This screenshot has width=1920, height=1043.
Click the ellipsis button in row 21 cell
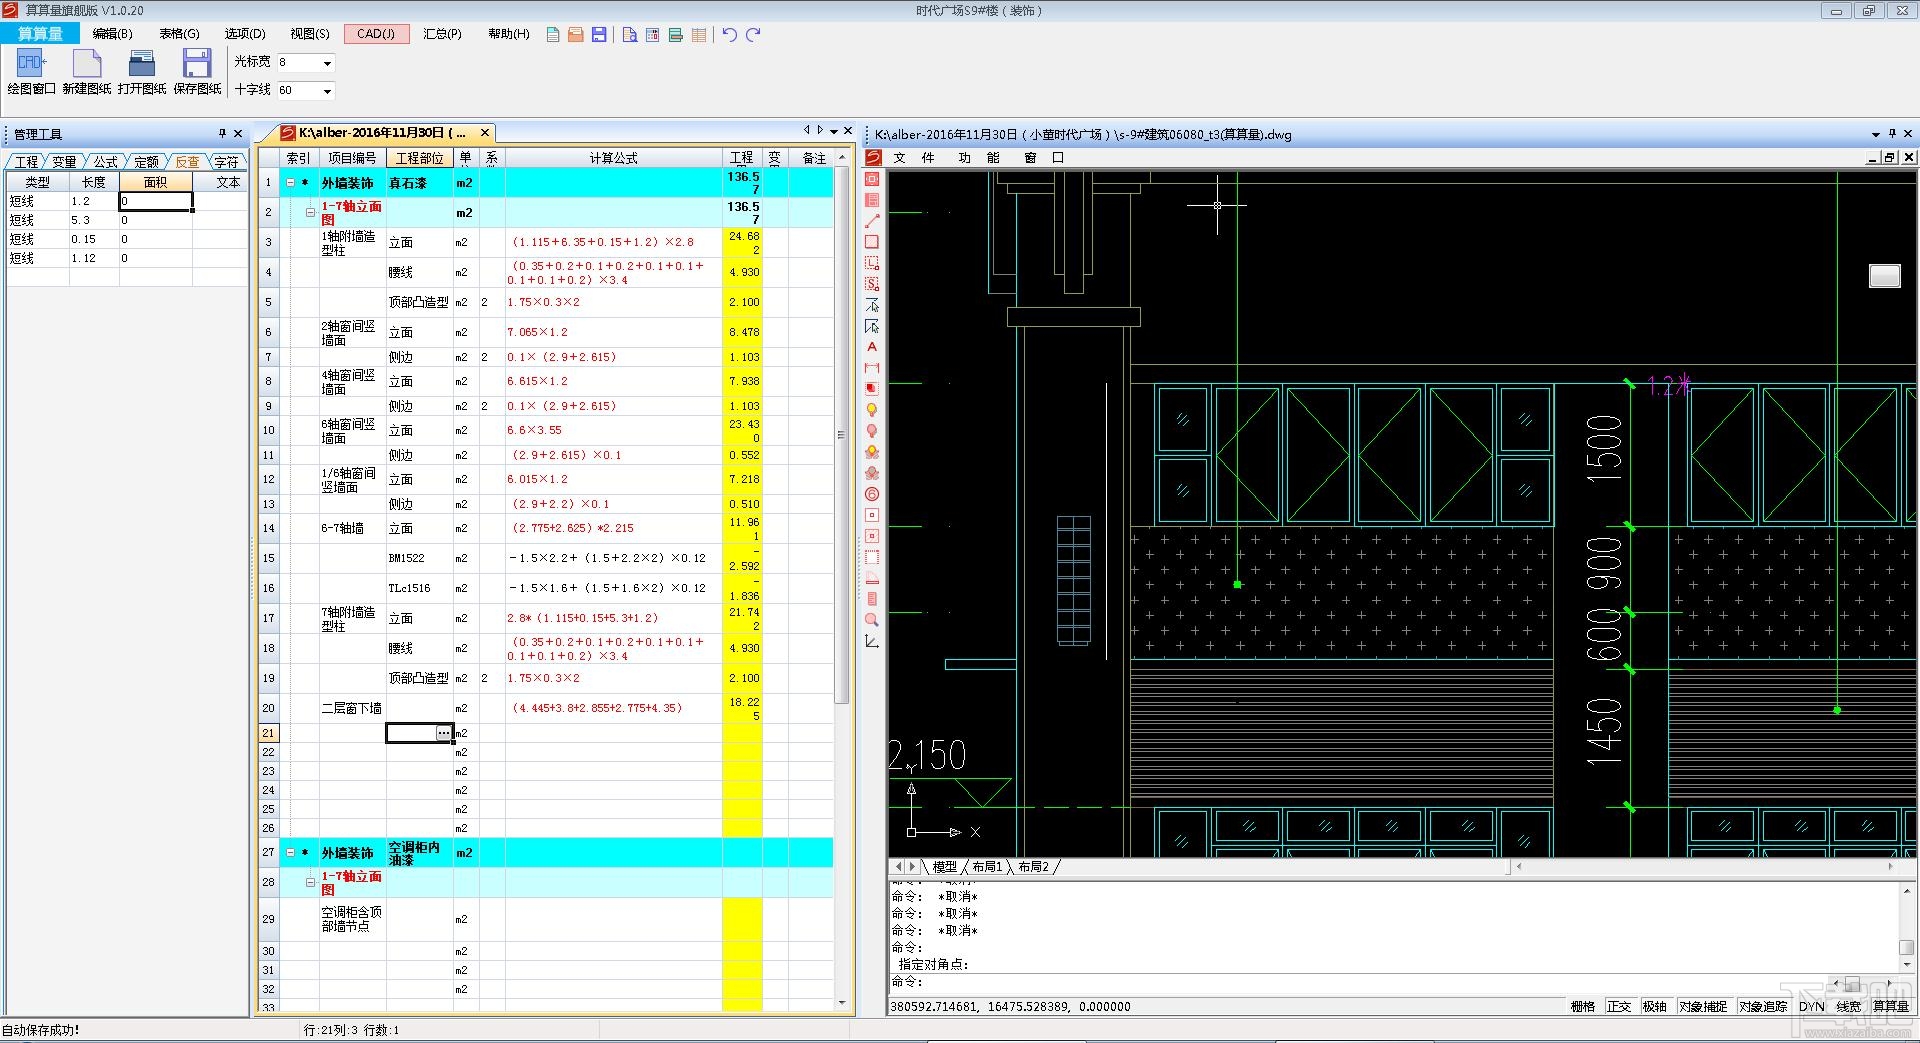[x=443, y=733]
